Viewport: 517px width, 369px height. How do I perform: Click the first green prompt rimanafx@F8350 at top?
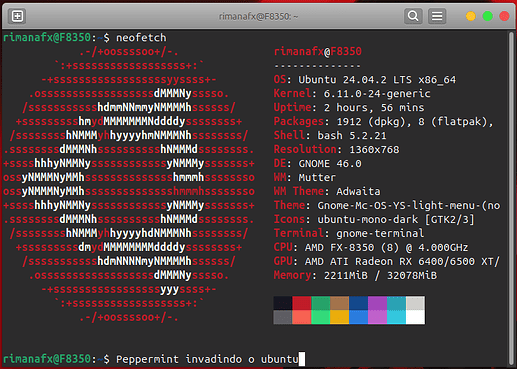click(47, 38)
